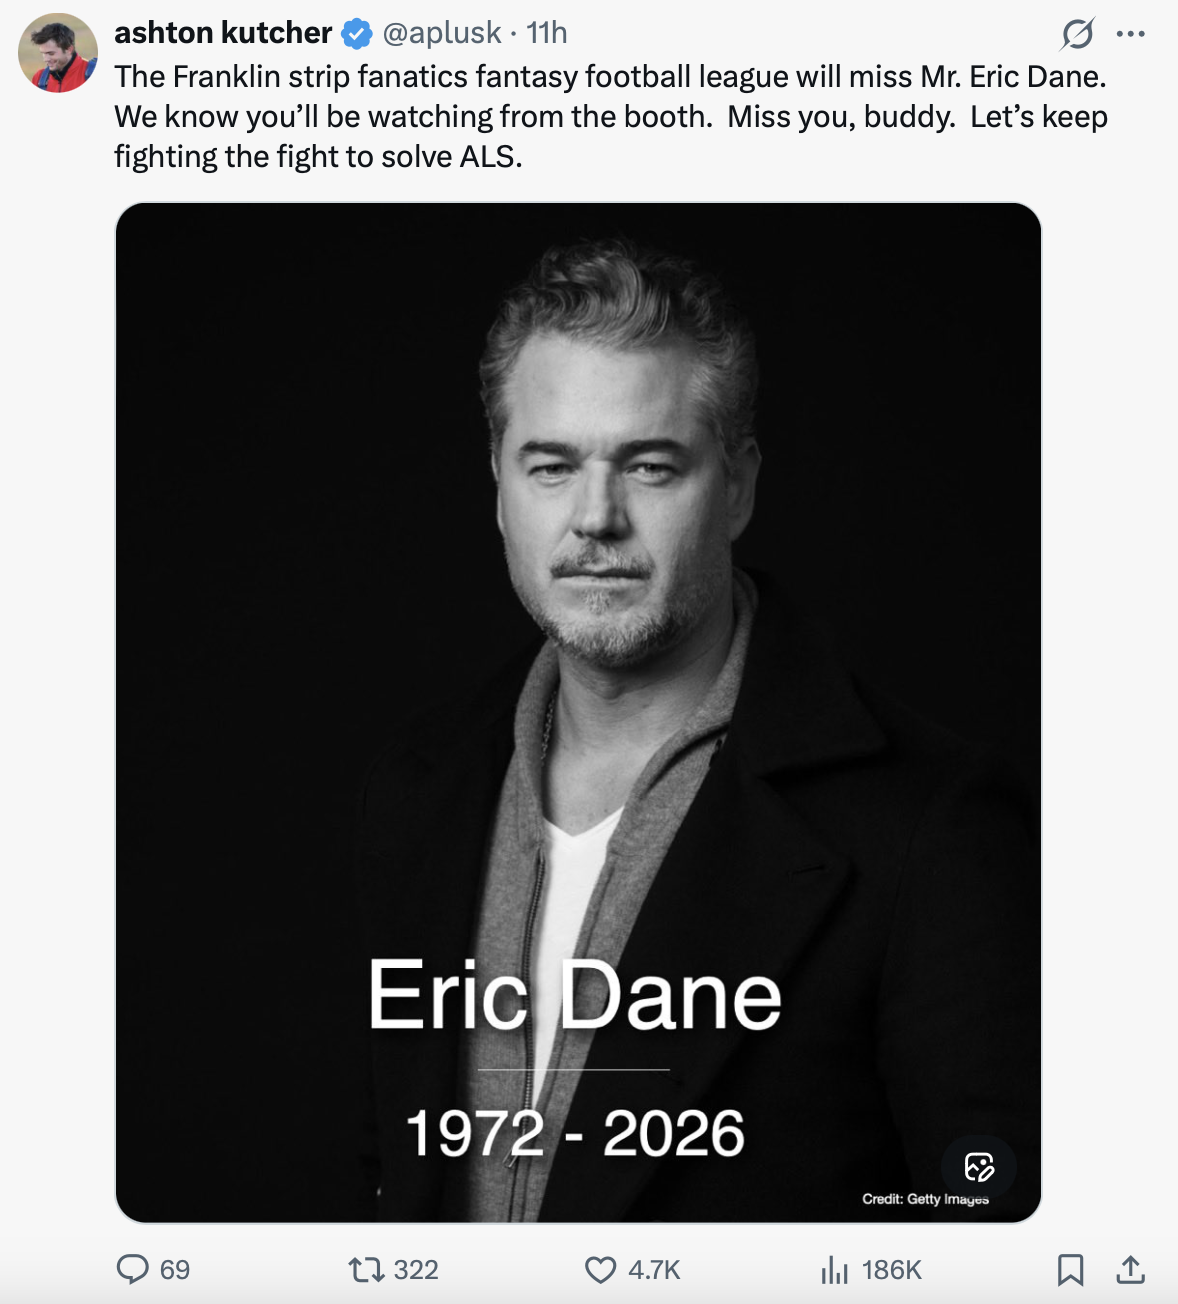Image resolution: width=1178 pixels, height=1304 pixels.
Task: Click the 69 replies count
Action: point(175,1270)
